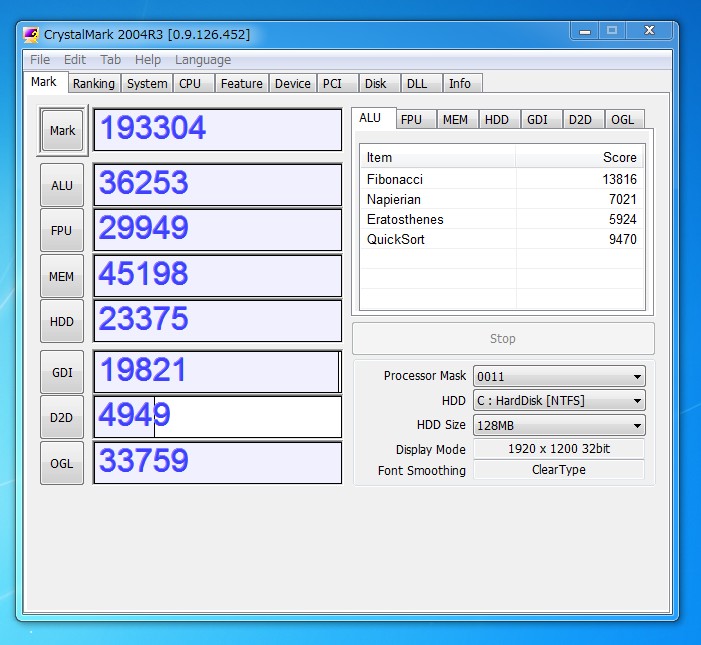701x645 pixels.
Task: Run the MEM benchmark button
Action: (62, 276)
